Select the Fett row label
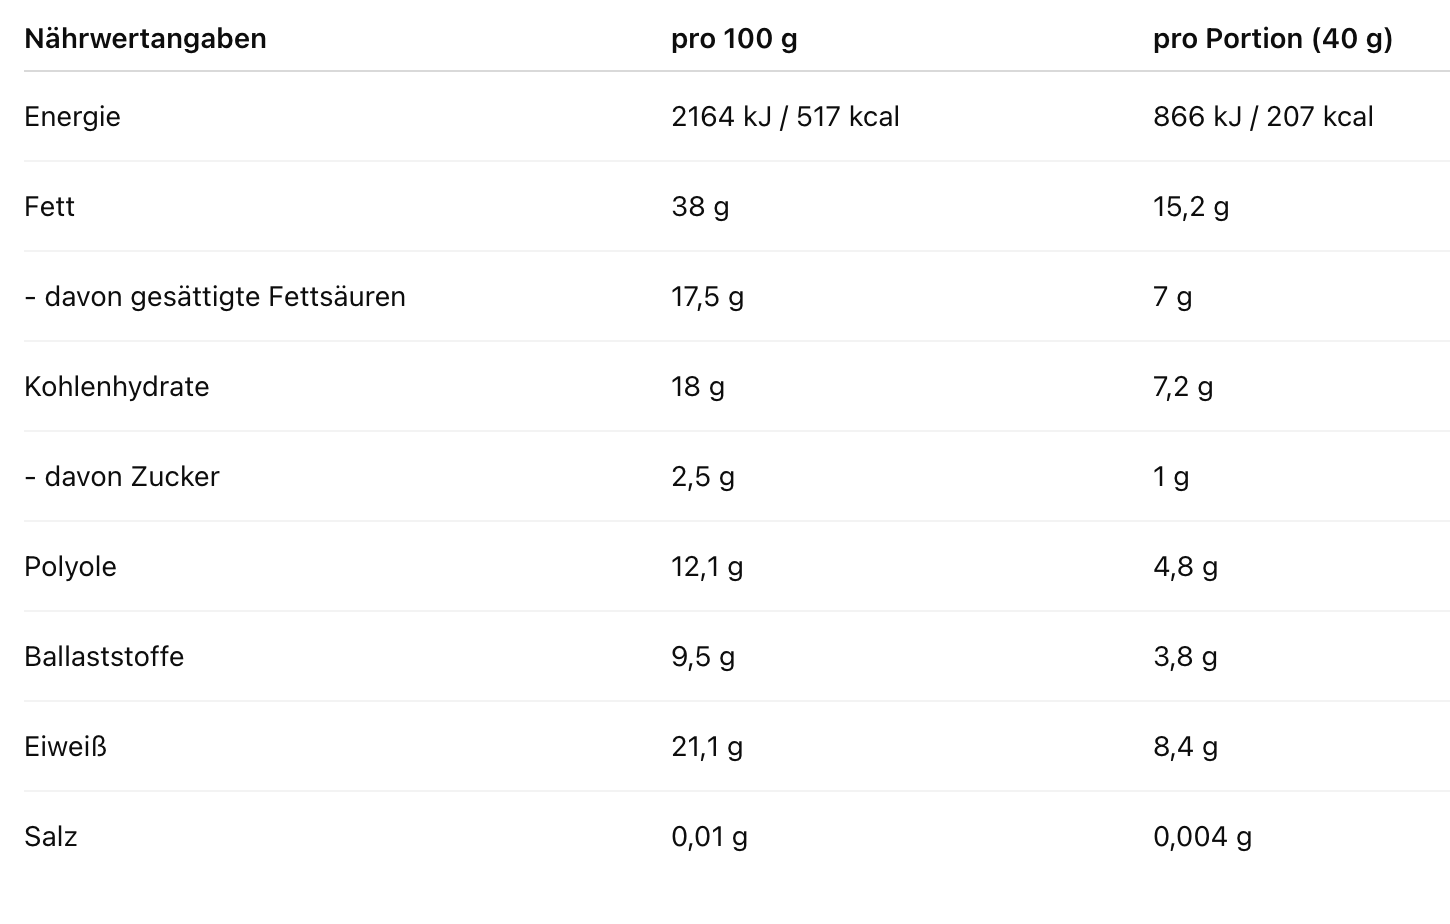 coord(49,207)
